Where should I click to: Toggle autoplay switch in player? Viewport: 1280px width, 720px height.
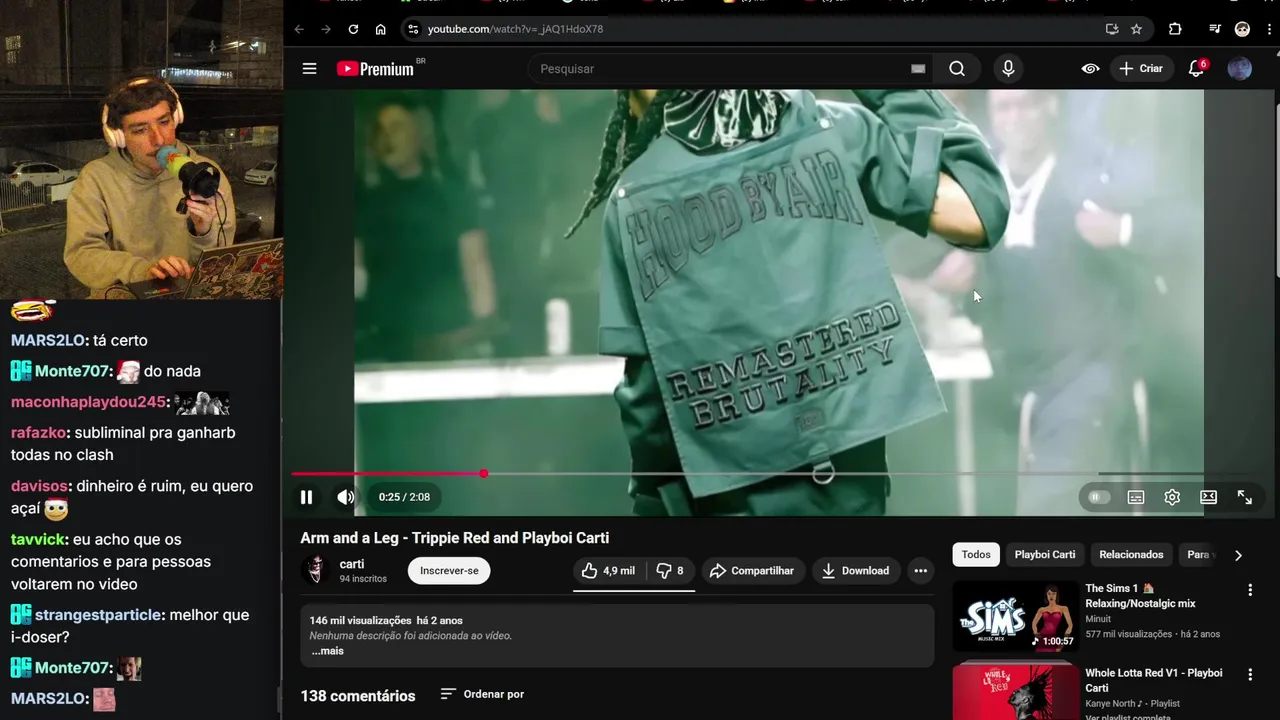[x=1098, y=497]
